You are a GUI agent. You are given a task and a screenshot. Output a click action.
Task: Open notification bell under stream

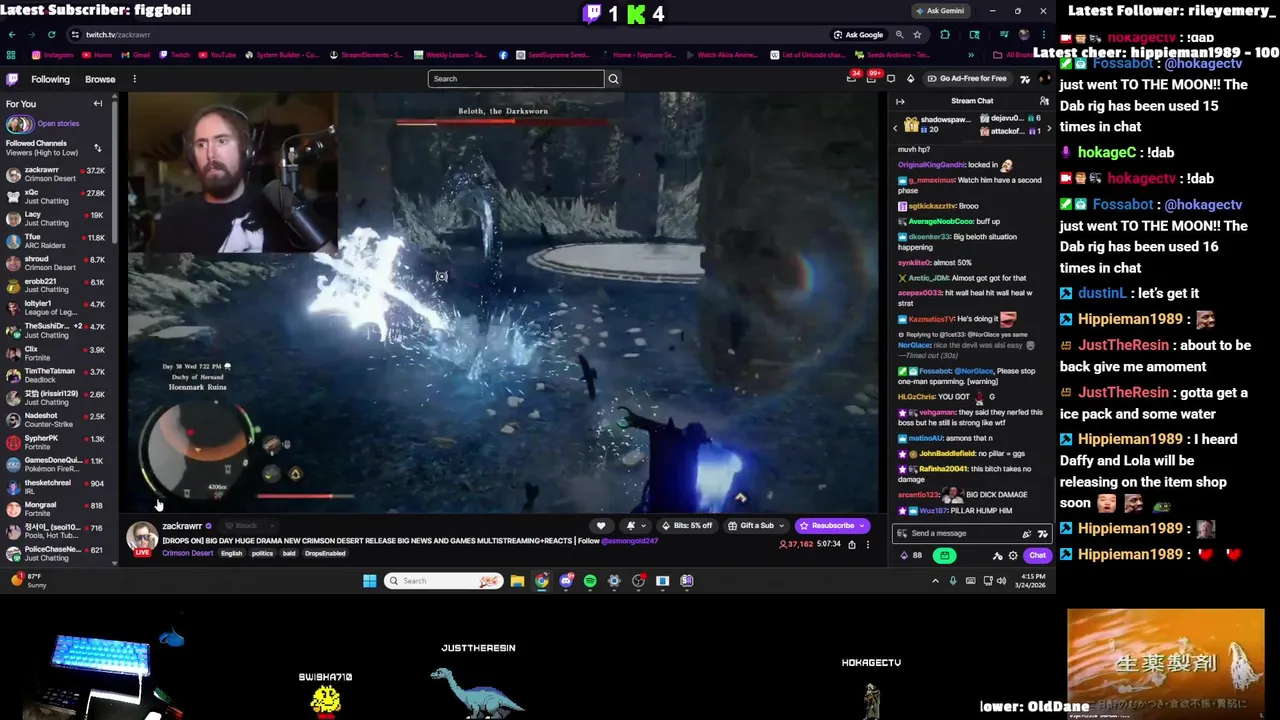[x=630, y=526]
